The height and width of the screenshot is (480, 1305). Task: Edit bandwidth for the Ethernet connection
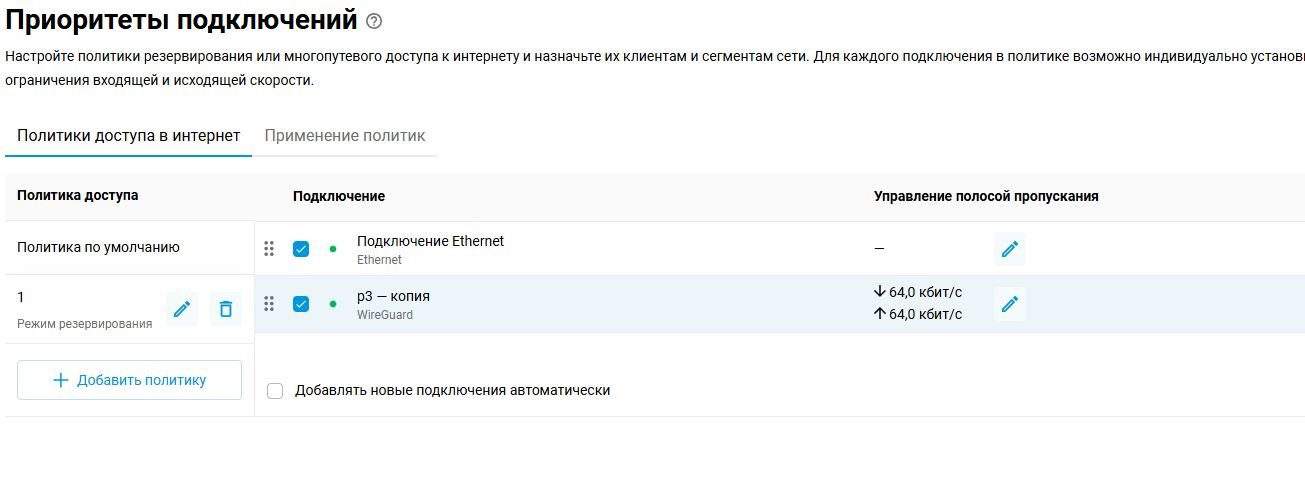coord(1010,249)
